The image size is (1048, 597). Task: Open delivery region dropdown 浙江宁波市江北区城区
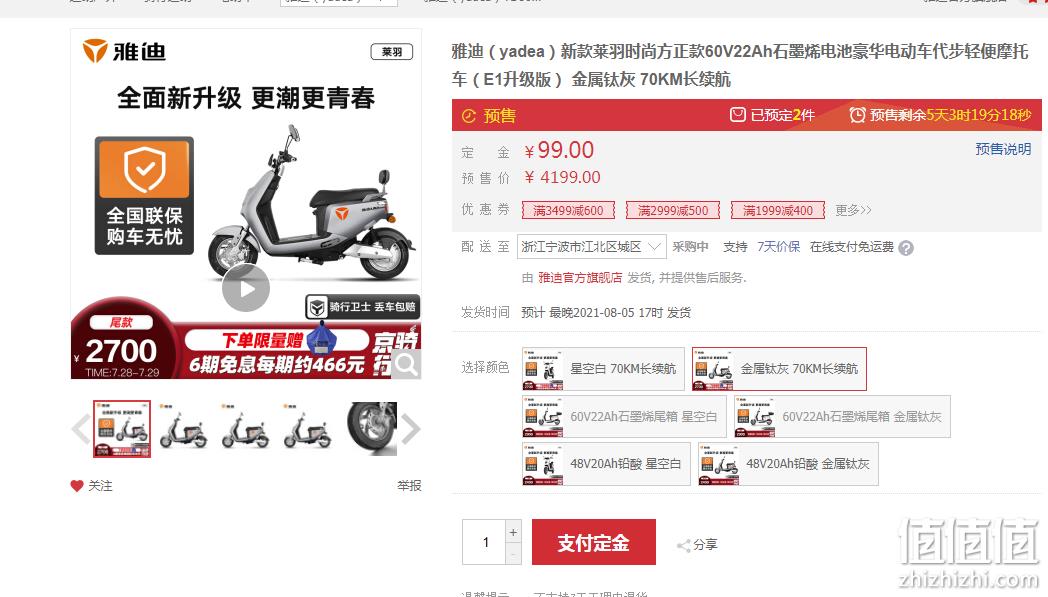[592, 247]
